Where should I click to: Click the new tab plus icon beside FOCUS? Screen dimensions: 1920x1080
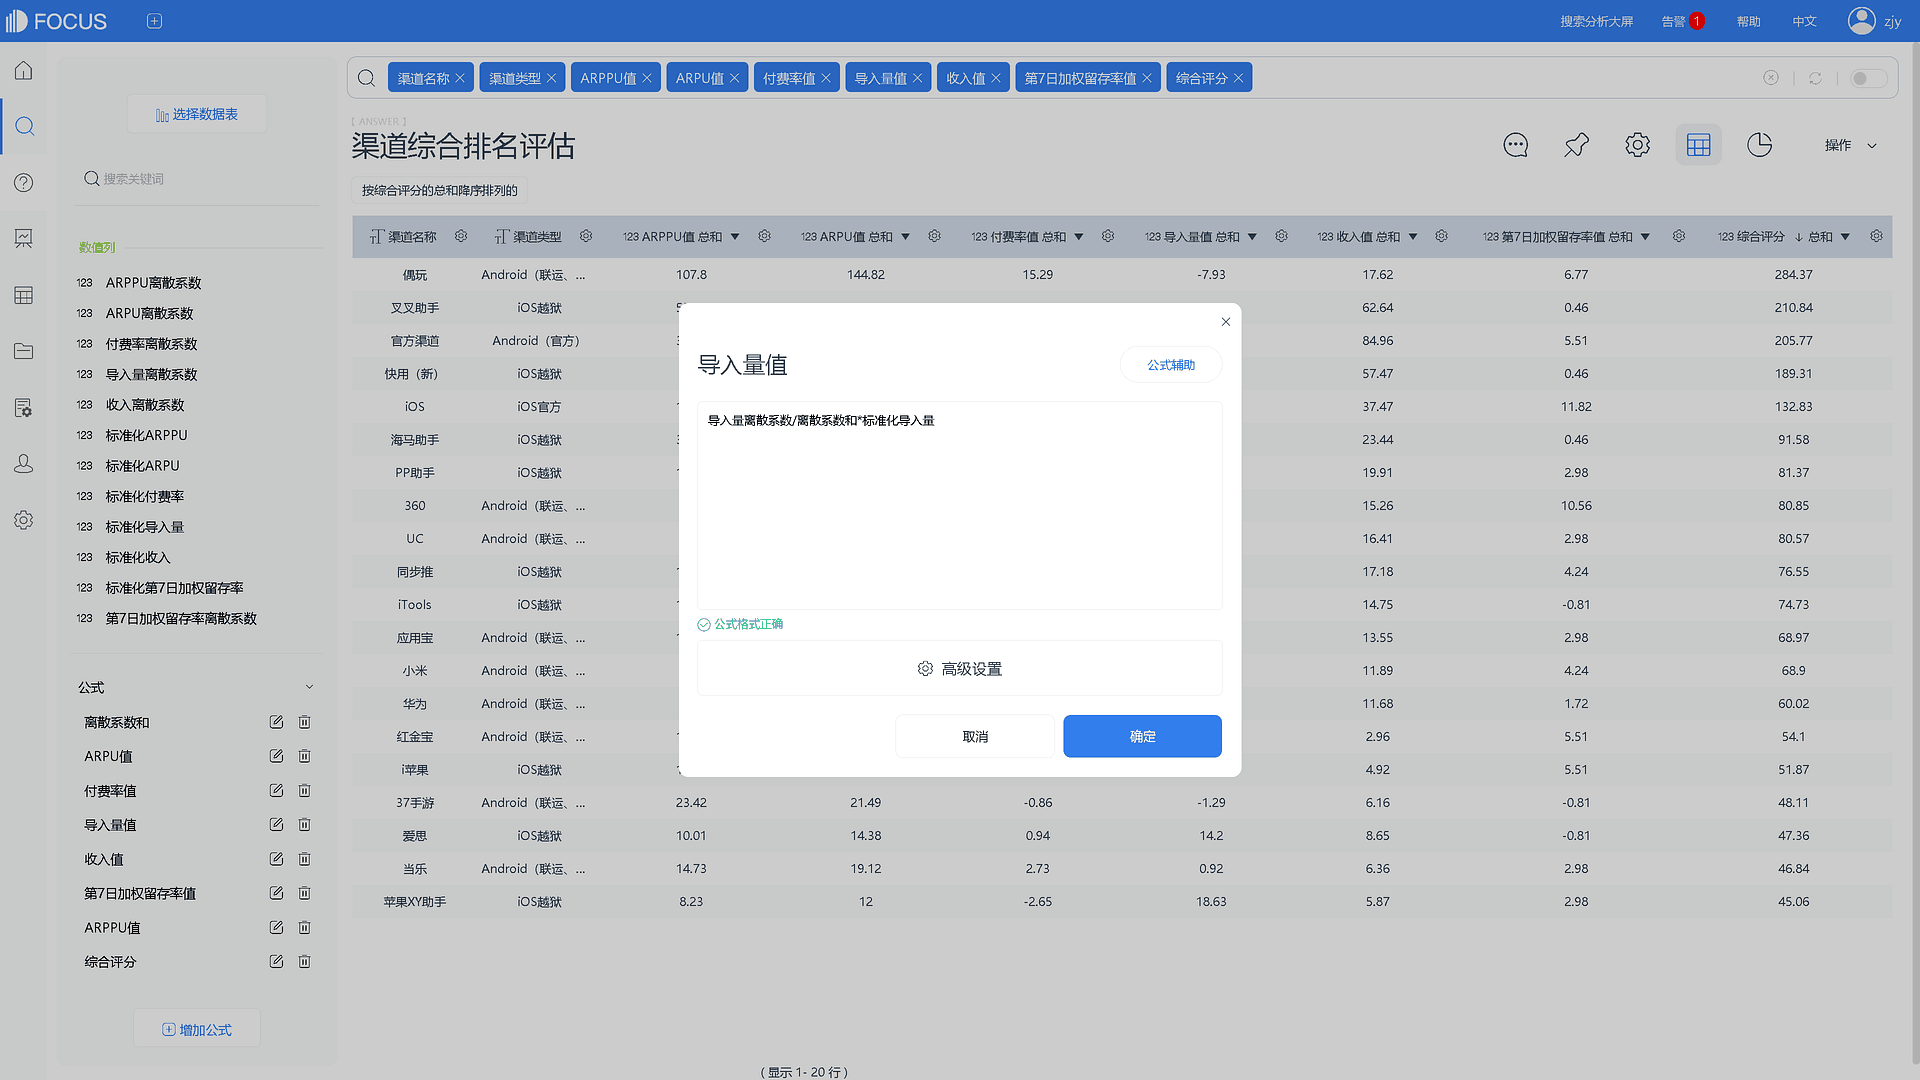[x=154, y=21]
